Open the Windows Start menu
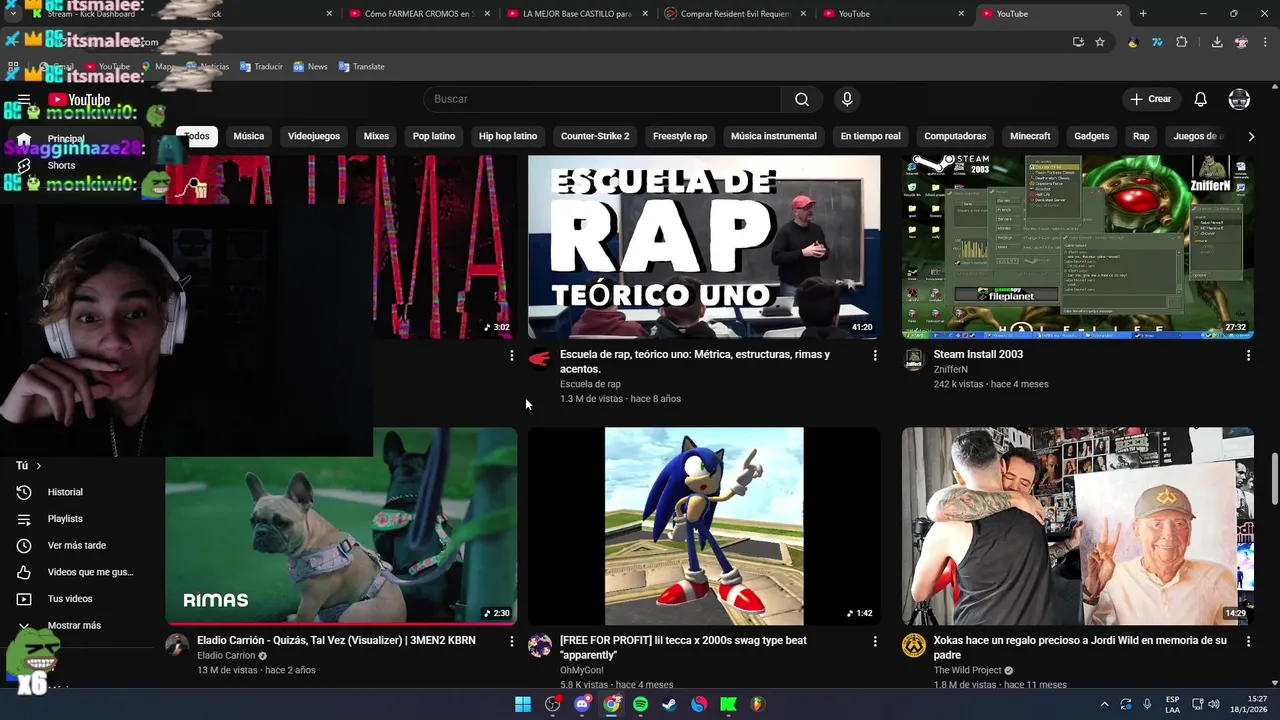1280x720 pixels. (523, 704)
